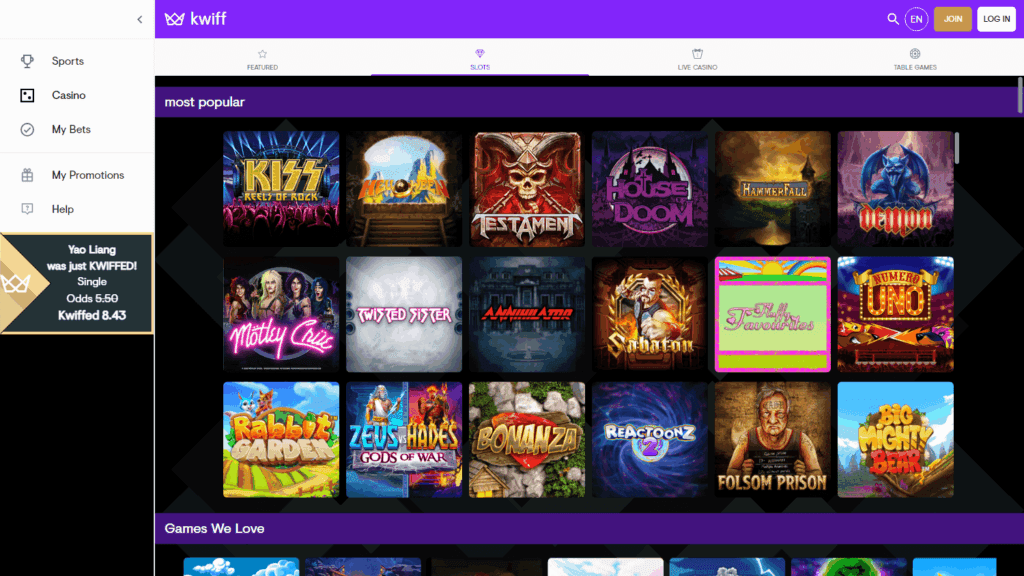Open Rabbit Garden slot game
This screenshot has width=1024, height=576.
click(281, 440)
